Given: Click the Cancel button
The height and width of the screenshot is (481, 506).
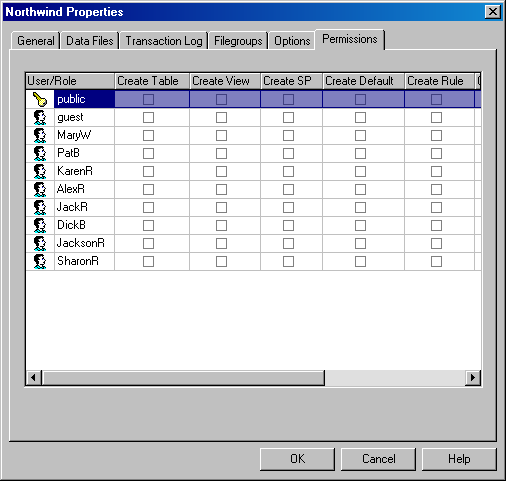Looking at the screenshot, I should coord(379,459).
